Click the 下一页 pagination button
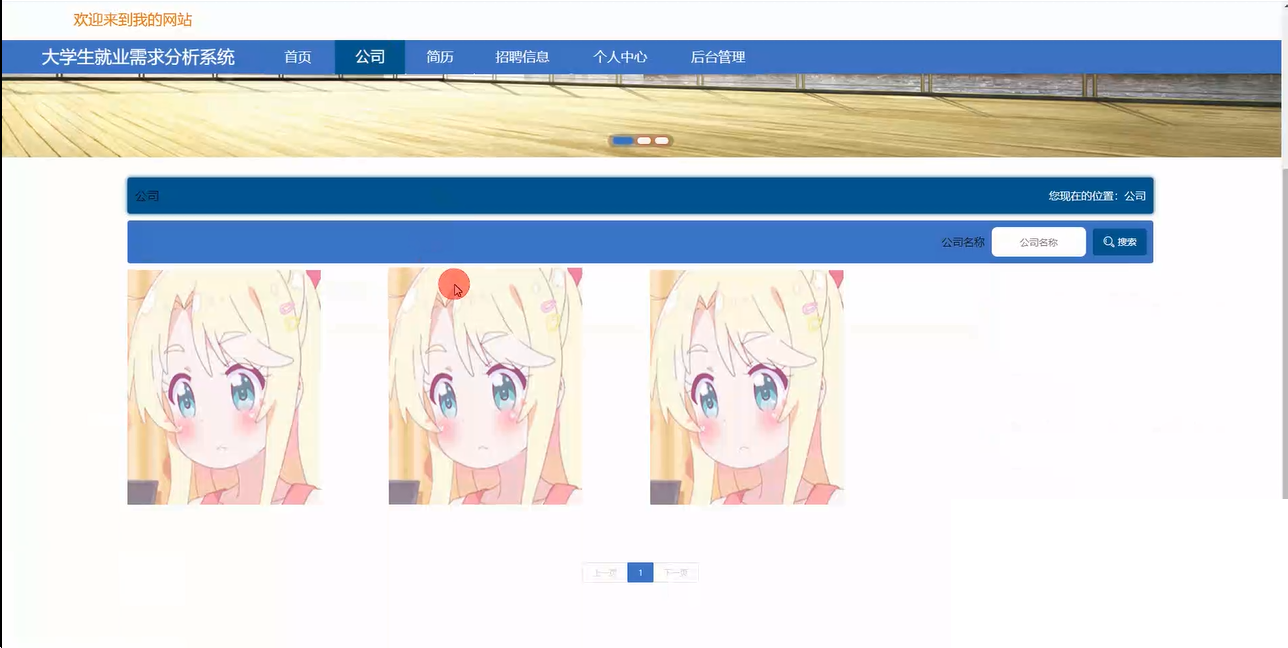Viewport: 1288px width, 648px height. tap(676, 573)
